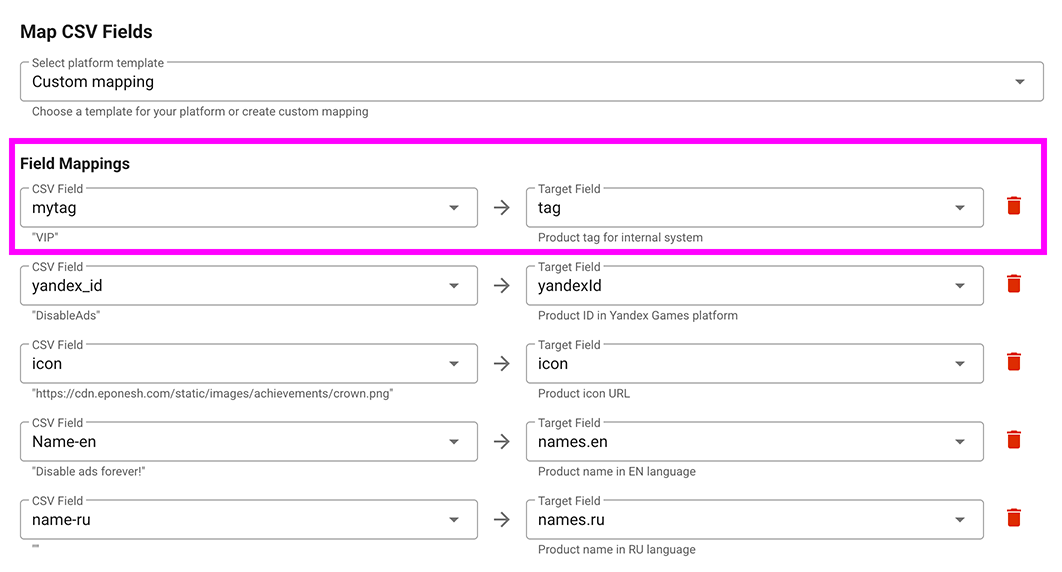Delete the mytag field mapping

[1013, 207]
